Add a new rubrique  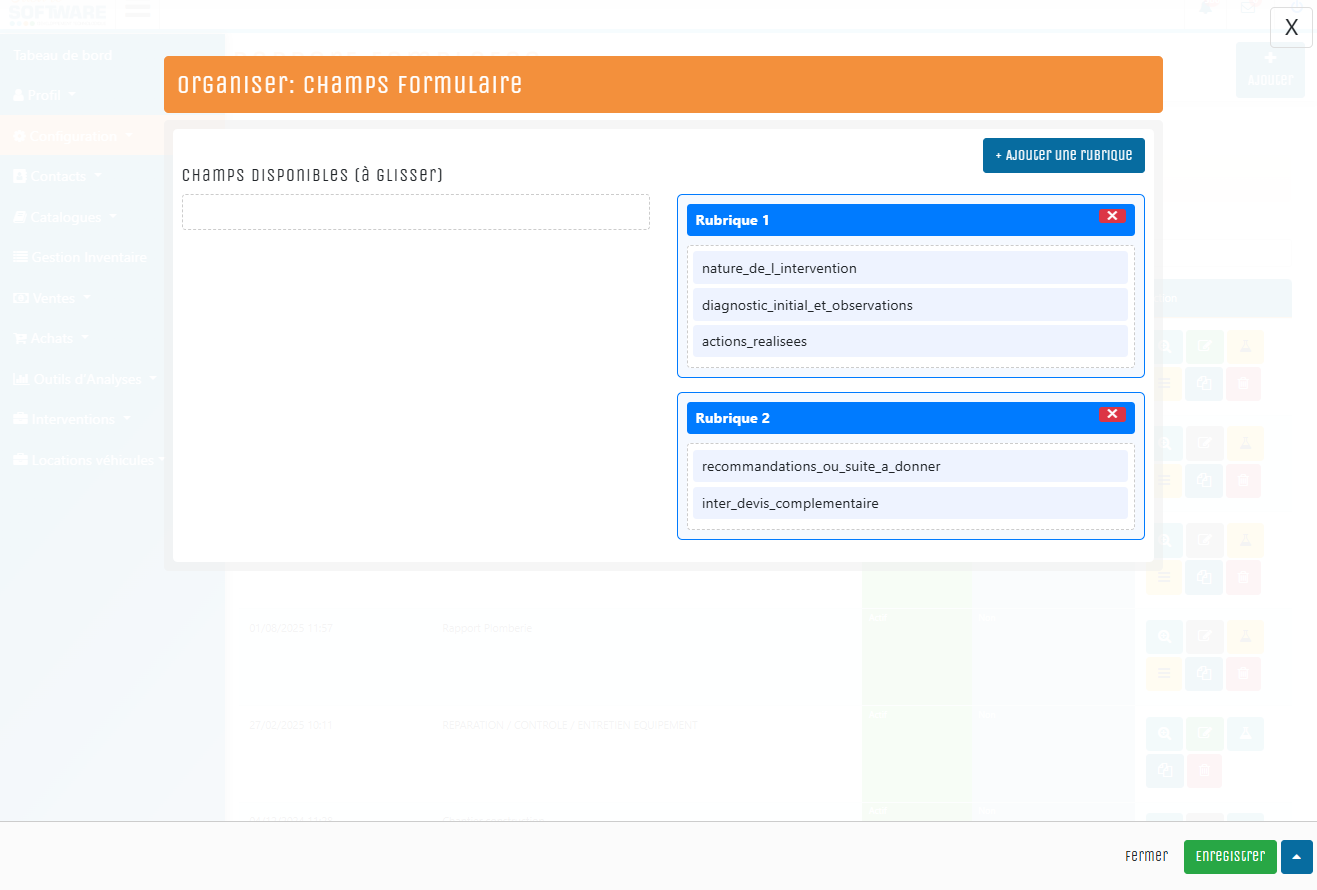pyautogui.click(x=1063, y=155)
